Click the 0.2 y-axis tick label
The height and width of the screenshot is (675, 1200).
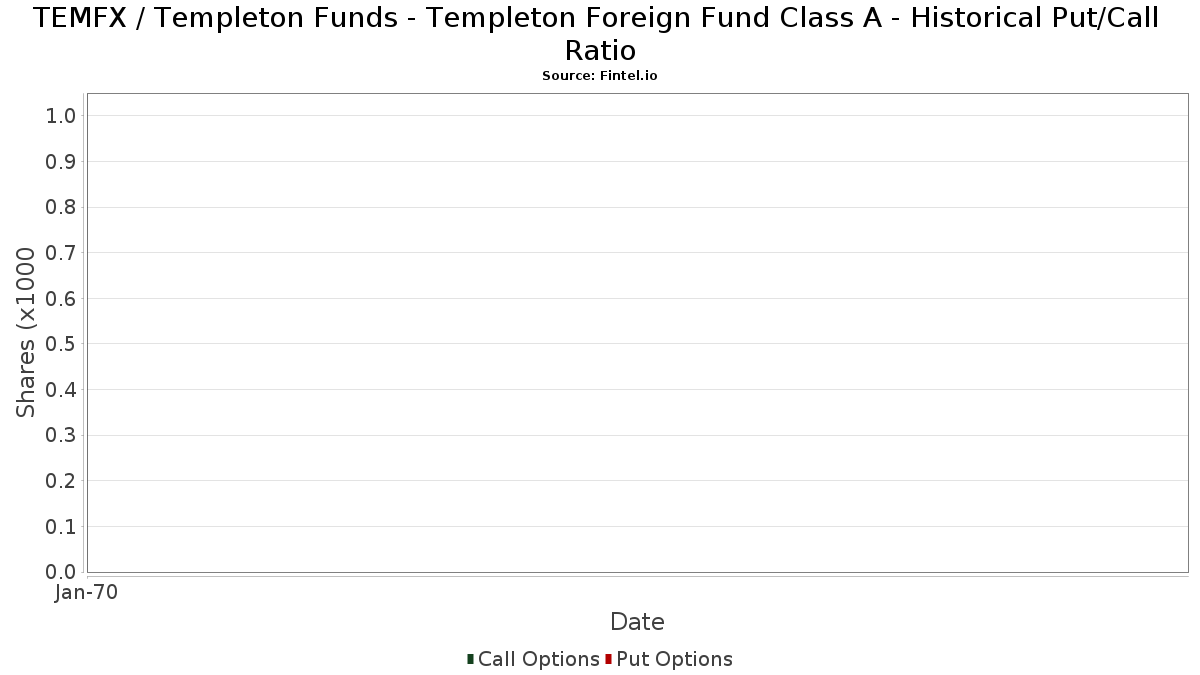click(x=61, y=481)
